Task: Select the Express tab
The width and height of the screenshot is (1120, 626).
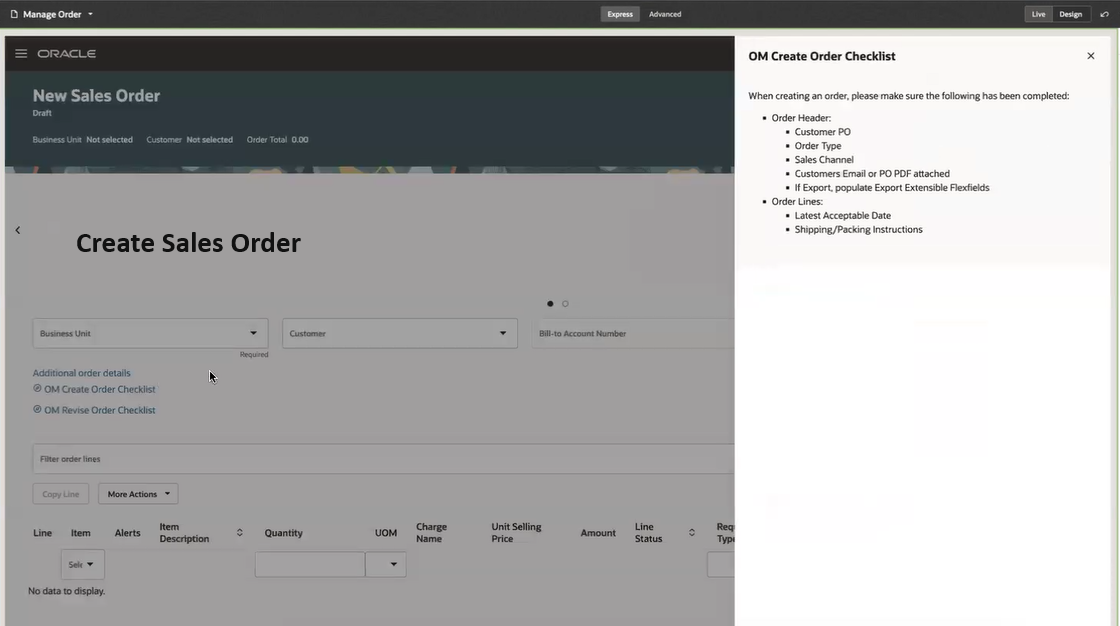Action: pyautogui.click(x=619, y=14)
